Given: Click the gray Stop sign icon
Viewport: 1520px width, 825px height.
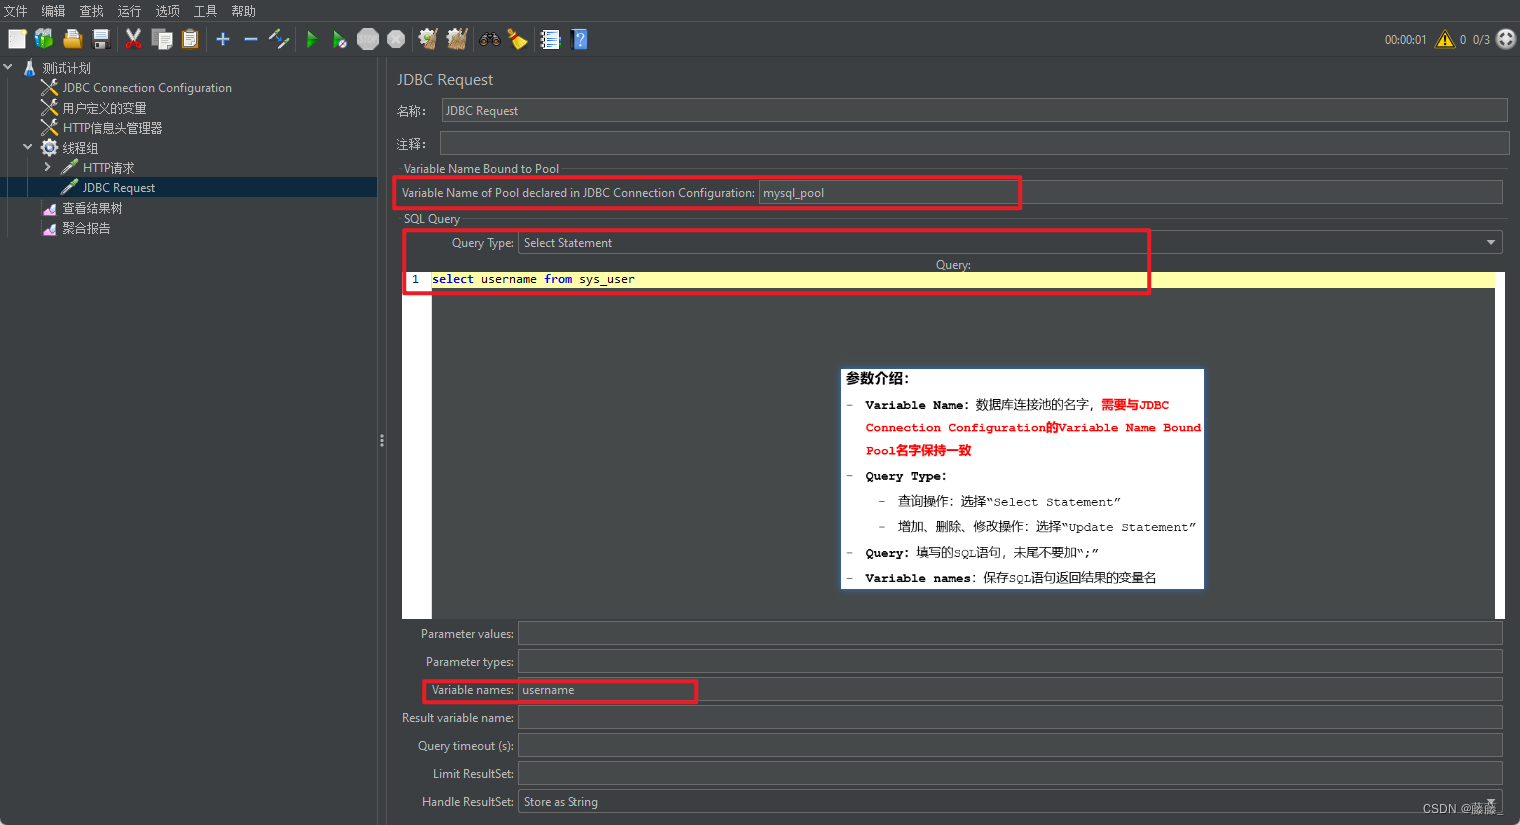Looking at the screenshot, I should tap(368, 39).
